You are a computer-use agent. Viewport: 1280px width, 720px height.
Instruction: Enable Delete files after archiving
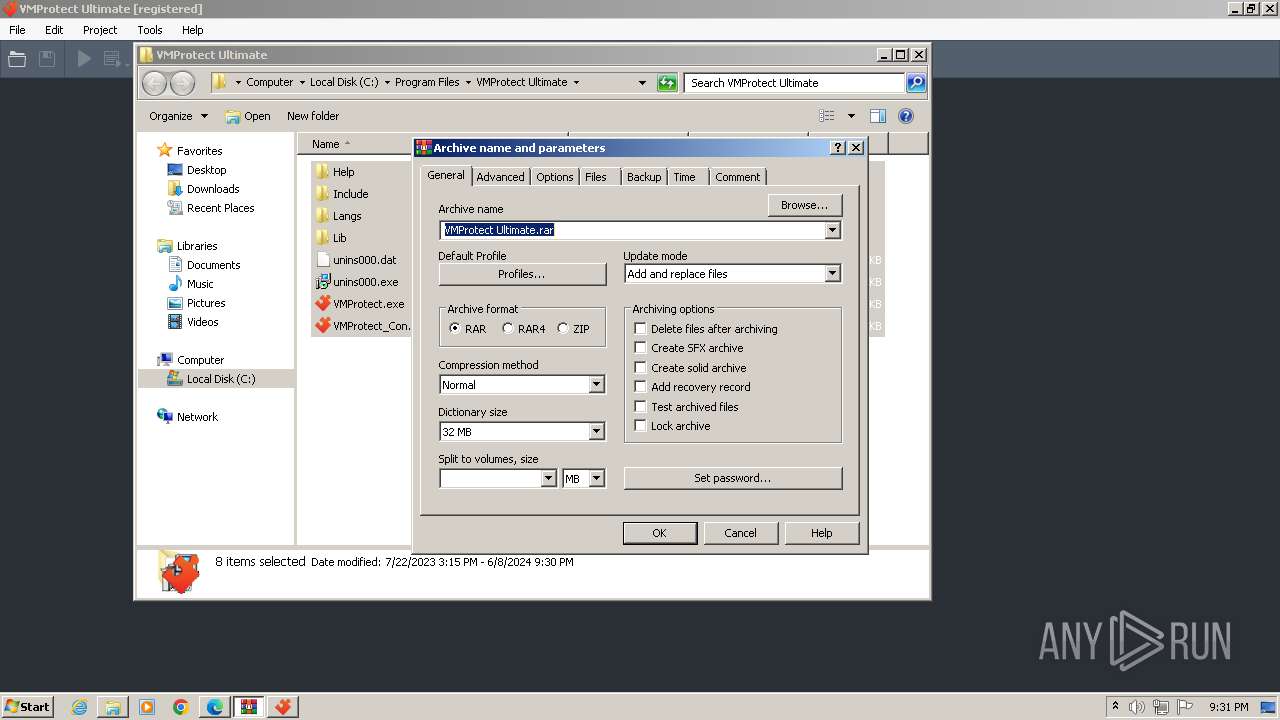click(x=641, y=329)
